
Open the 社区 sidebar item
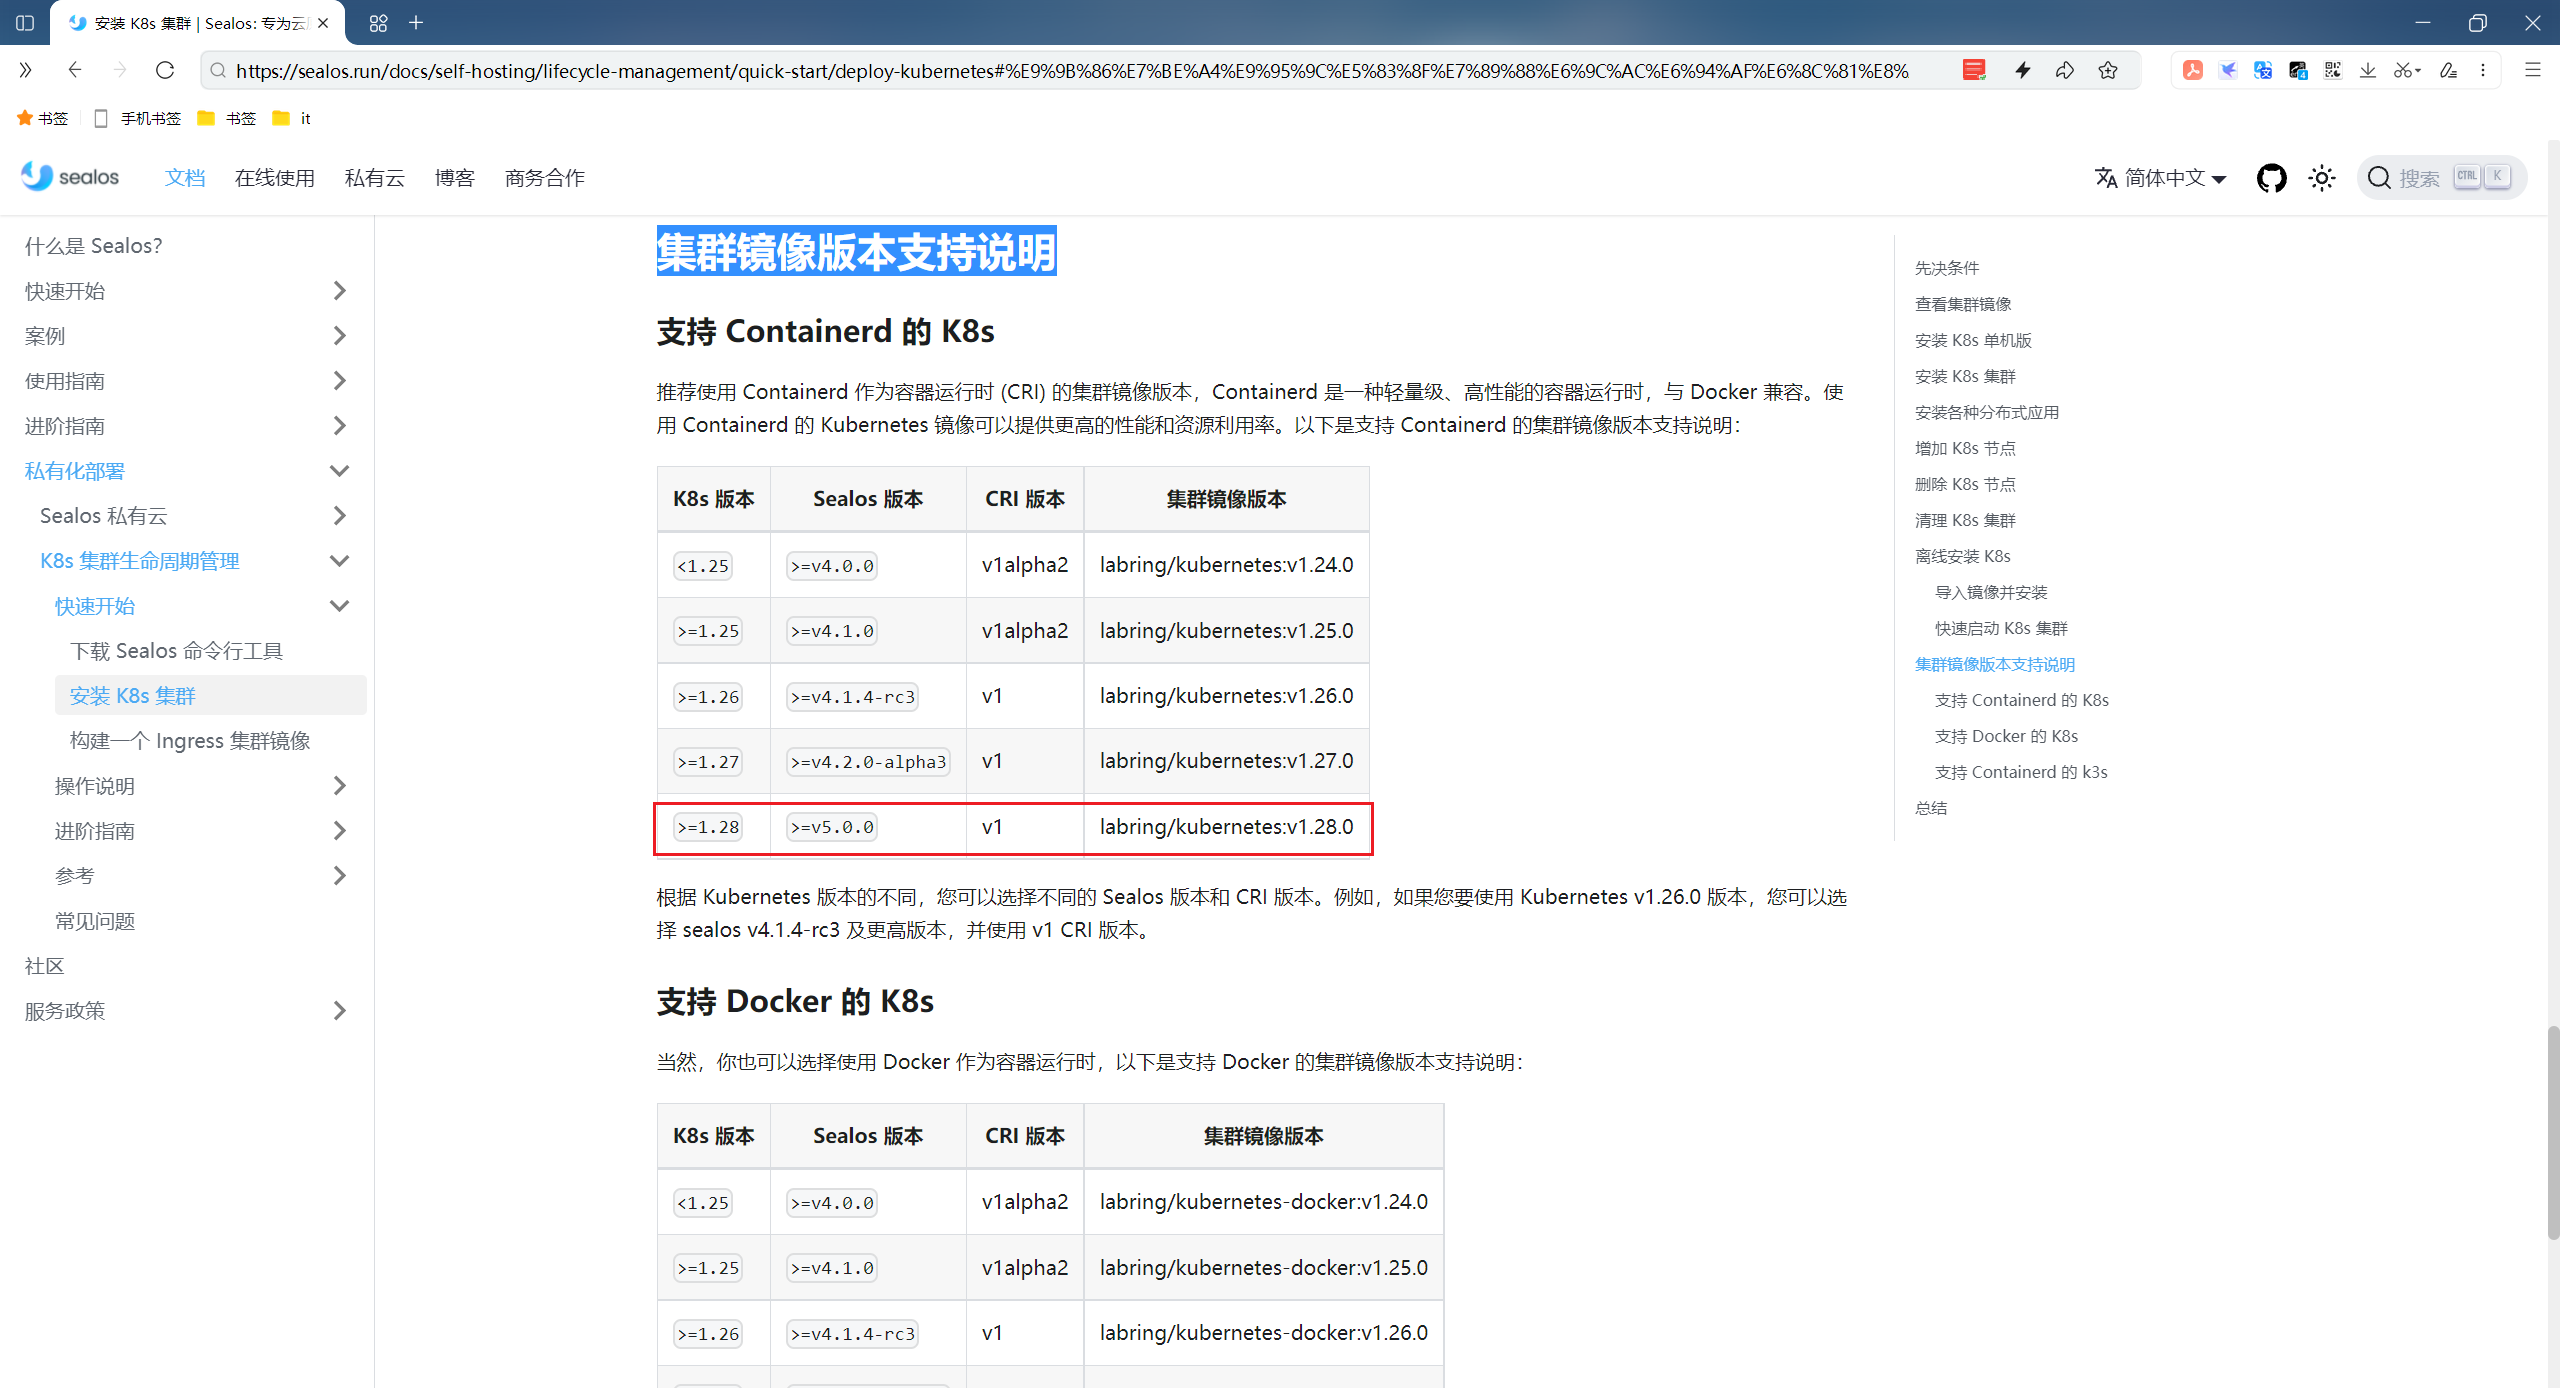click(x=44, y=966)
